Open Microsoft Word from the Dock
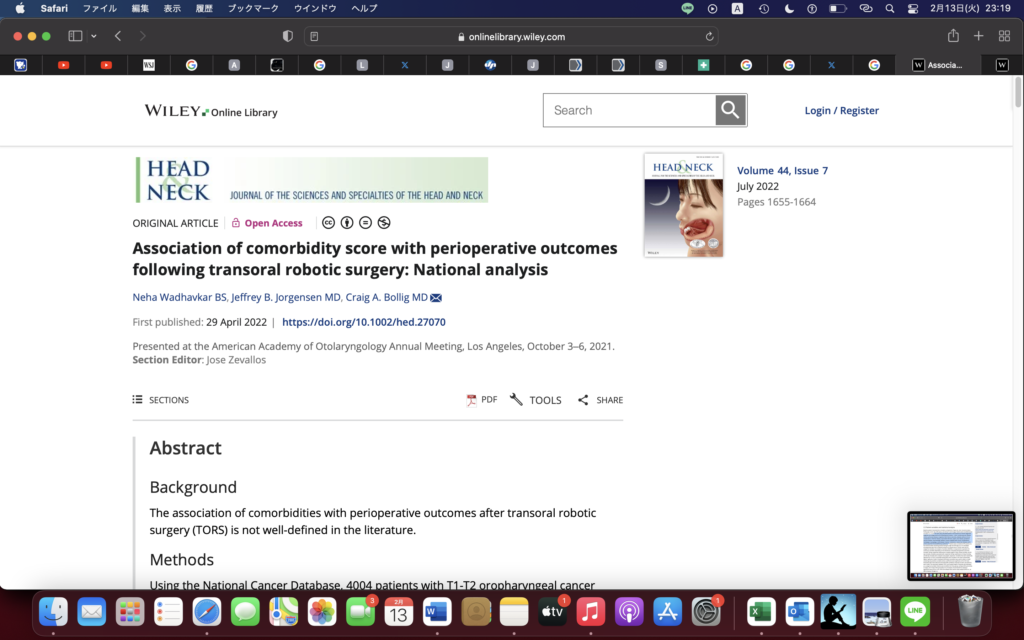 tap(437, 611)
